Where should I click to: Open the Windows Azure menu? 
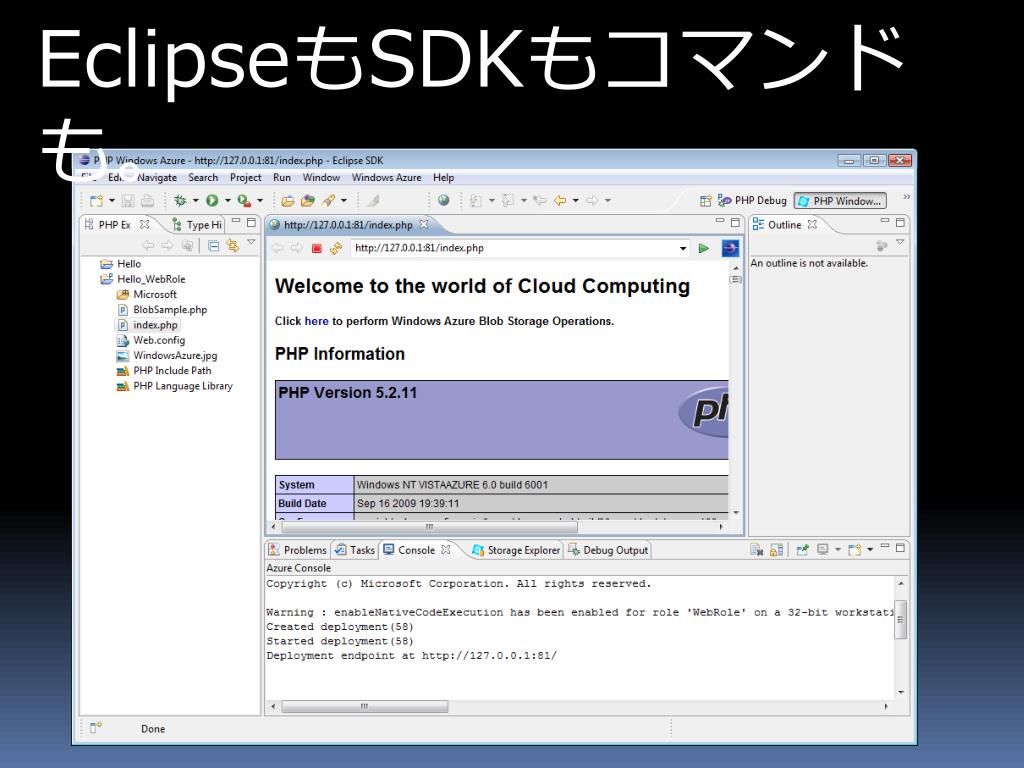pyautogui.click(x=387, y=178)
